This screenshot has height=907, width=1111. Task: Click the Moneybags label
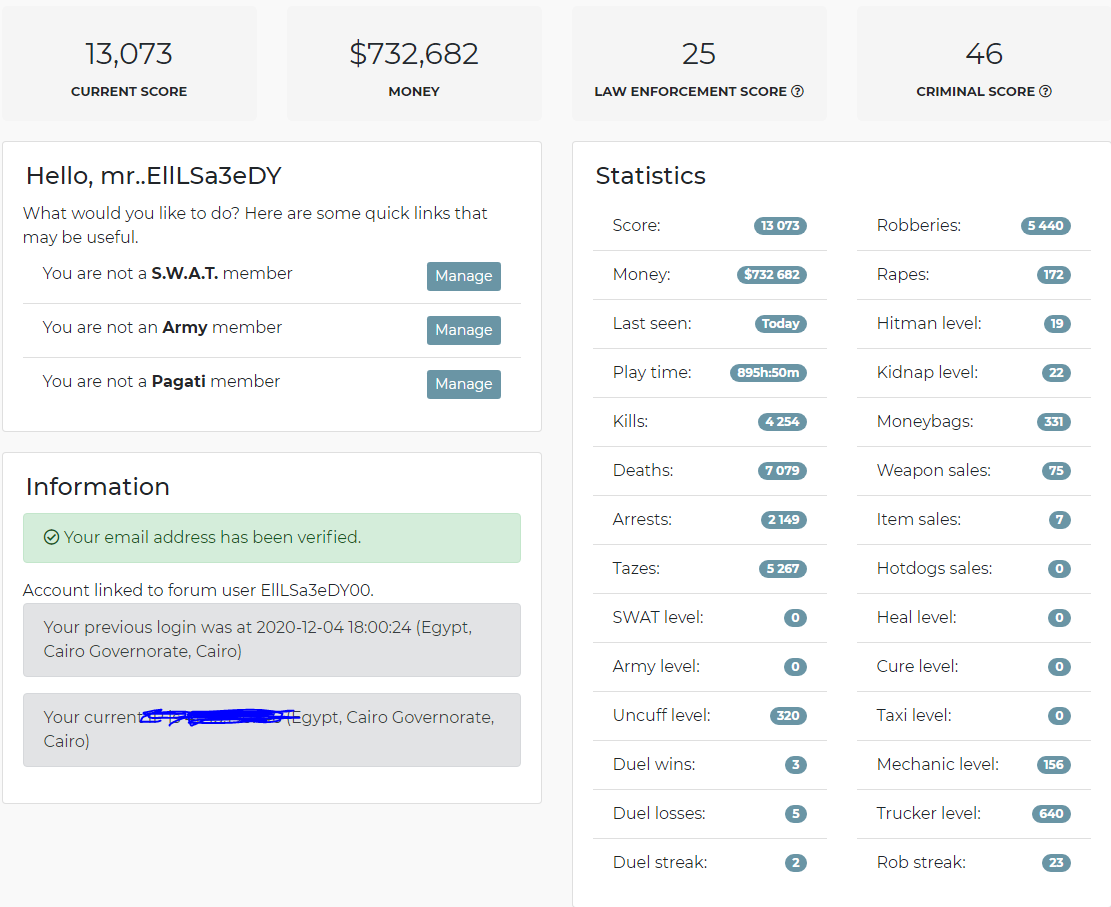(x=925, y=422)
